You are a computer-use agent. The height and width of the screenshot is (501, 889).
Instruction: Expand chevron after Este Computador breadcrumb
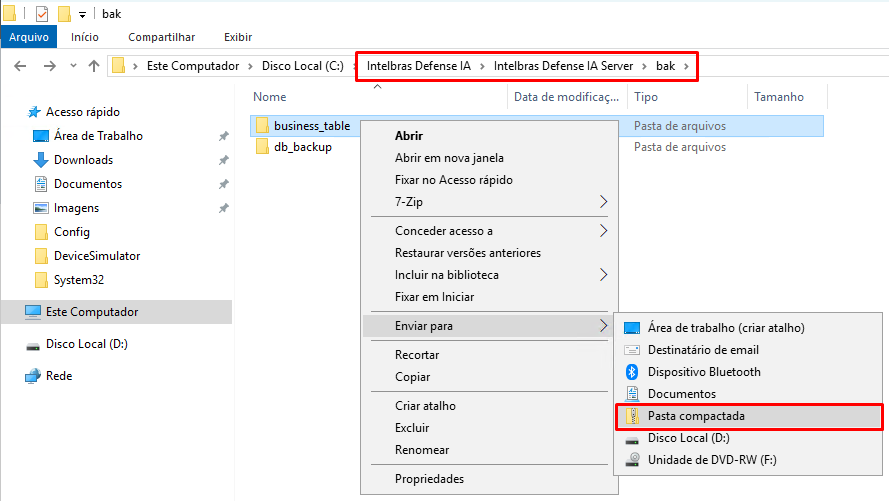click(x=250, y=66)
